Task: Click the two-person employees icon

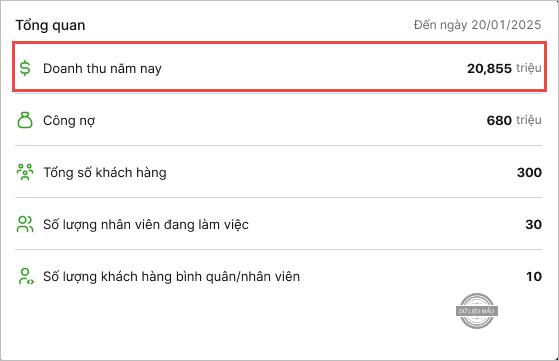Action: [25, 224]
